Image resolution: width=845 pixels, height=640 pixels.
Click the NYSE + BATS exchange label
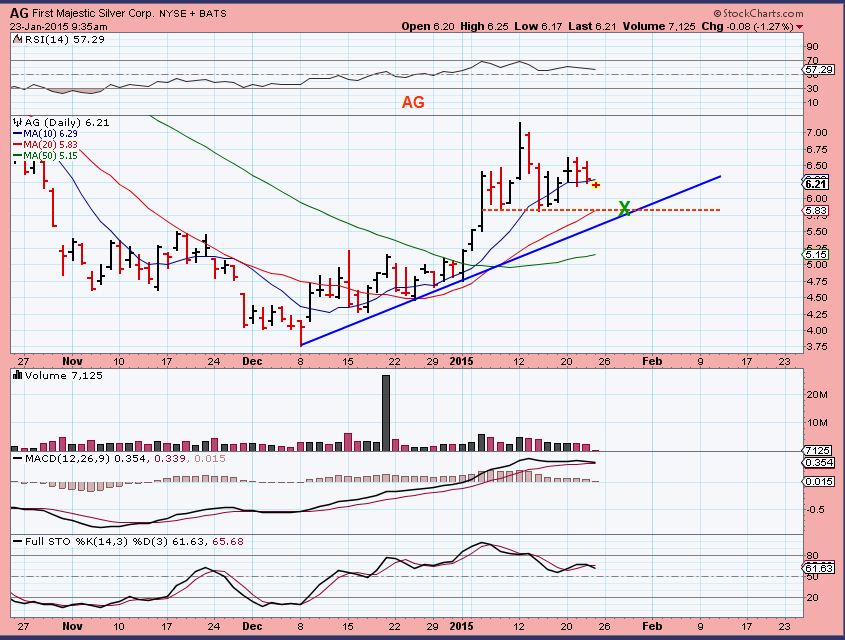click(193, 13)
